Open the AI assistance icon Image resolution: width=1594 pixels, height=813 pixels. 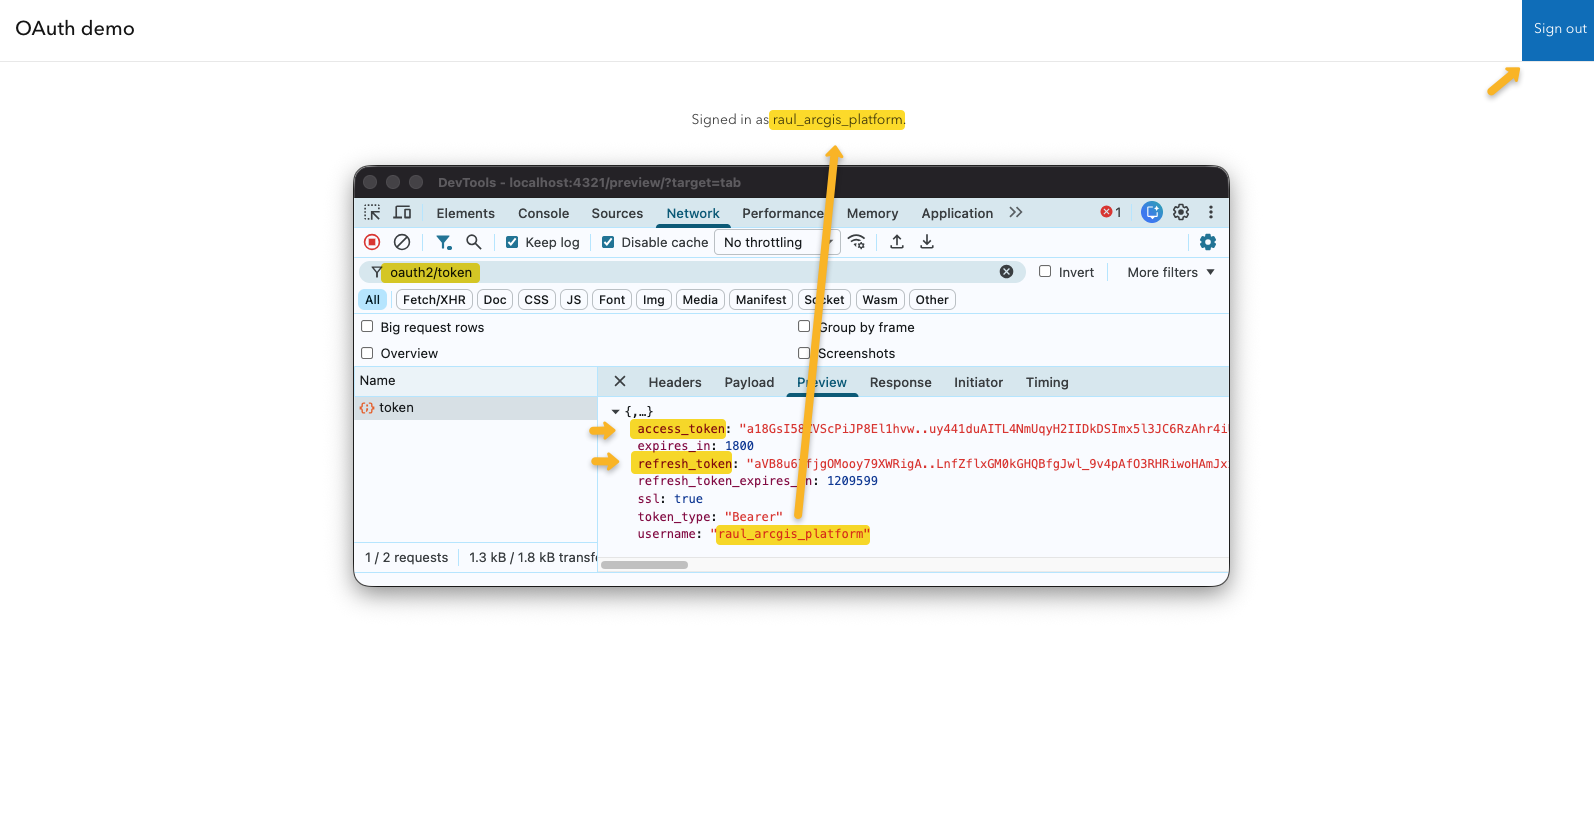click(1152, 212)
